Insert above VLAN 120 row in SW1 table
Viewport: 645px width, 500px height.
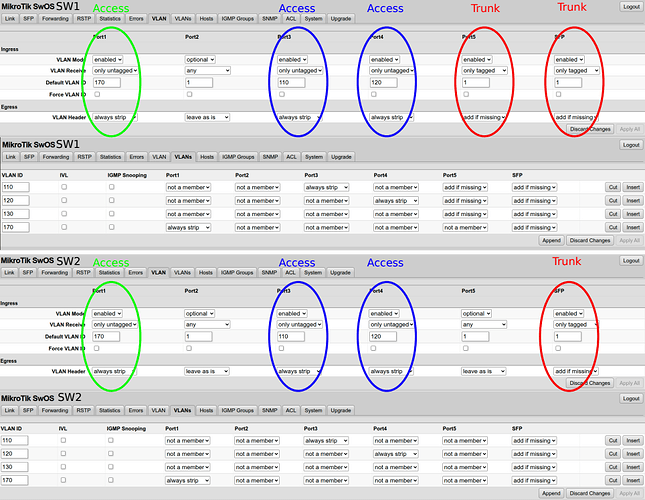click(633, 201)
